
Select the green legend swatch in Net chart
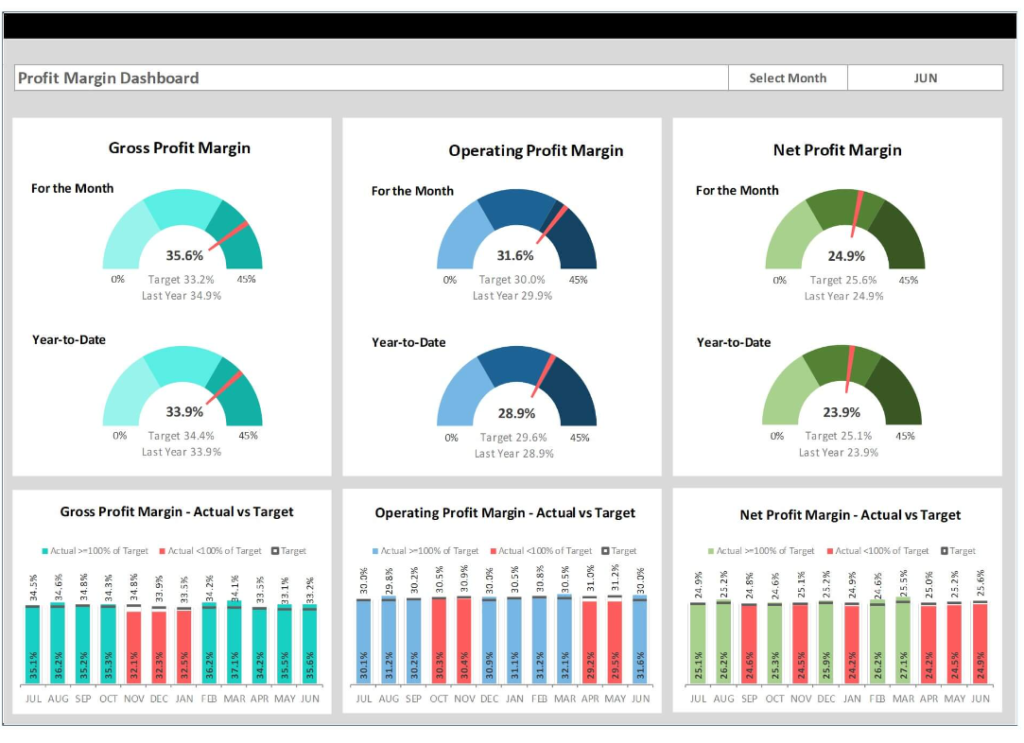pos(711,551)
